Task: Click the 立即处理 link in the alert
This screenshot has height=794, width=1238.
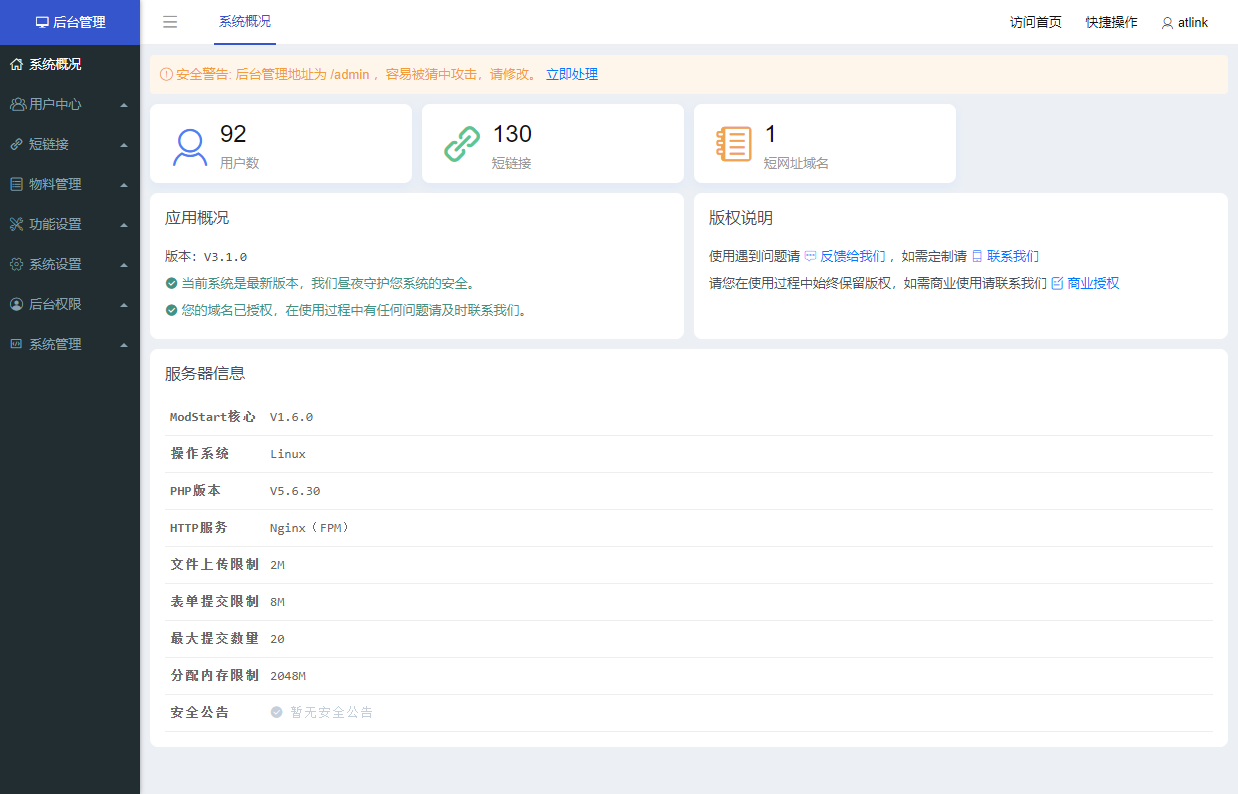Action: [572, 74]
